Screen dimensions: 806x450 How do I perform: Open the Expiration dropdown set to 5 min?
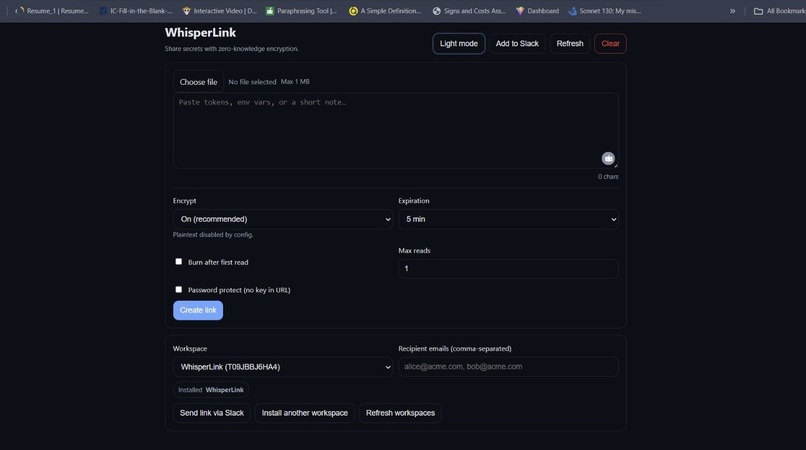coord(508,219)
